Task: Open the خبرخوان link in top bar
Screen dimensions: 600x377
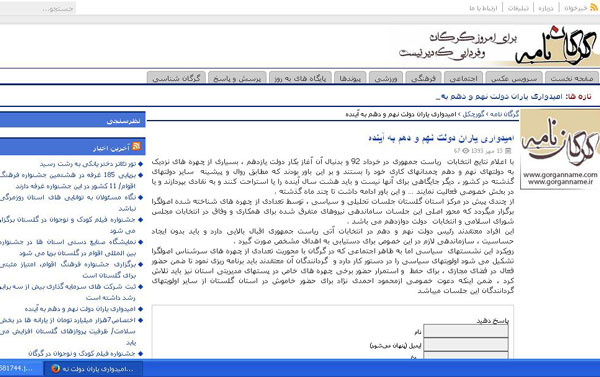Action: pos(576,8)
